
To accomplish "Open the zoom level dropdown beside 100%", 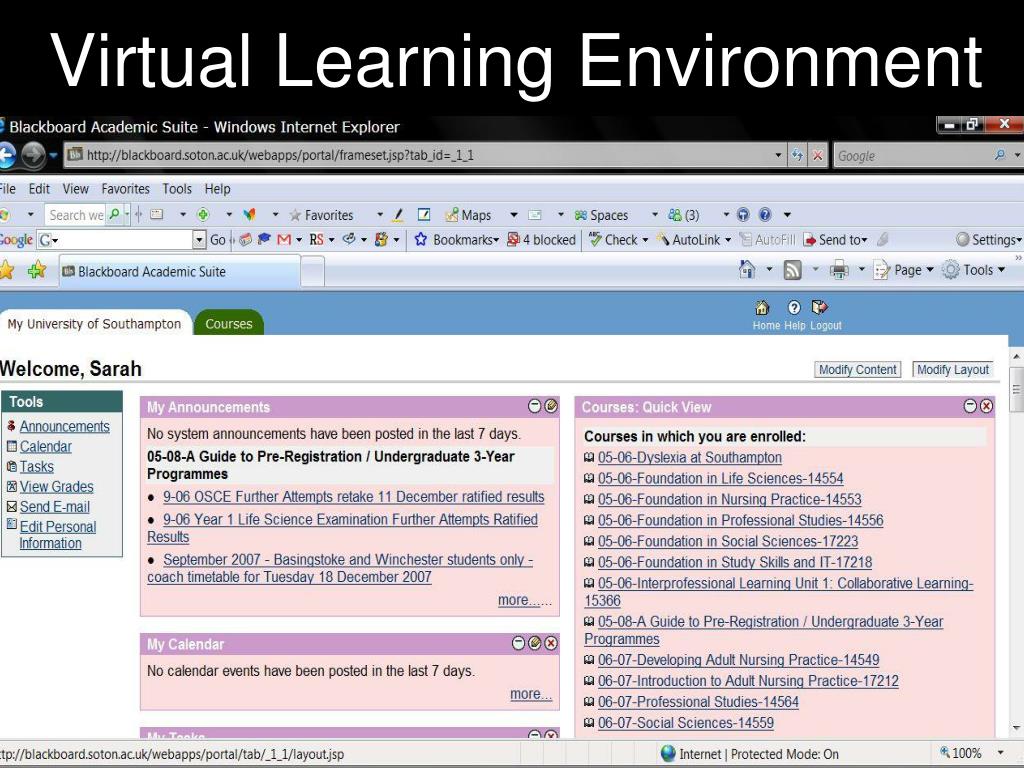I will [x=1000, y=753].
